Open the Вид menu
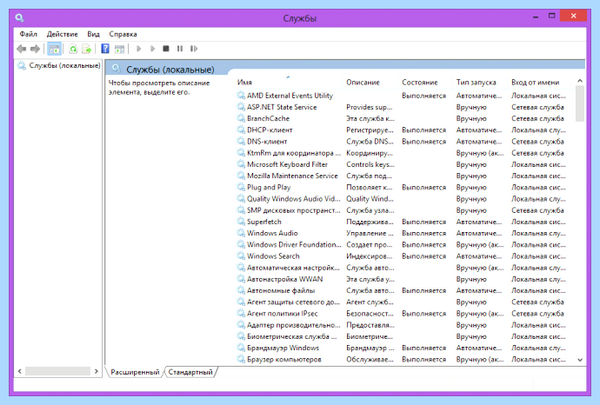 [93, 34]
